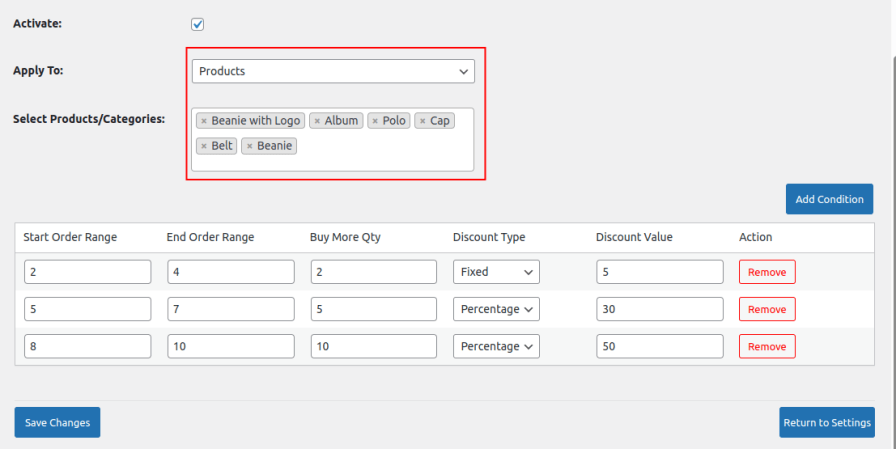Image resolution: width=896 pixels, height=449 pixels.
Task: Remove the Cap product tag
Action: [422, 121]
